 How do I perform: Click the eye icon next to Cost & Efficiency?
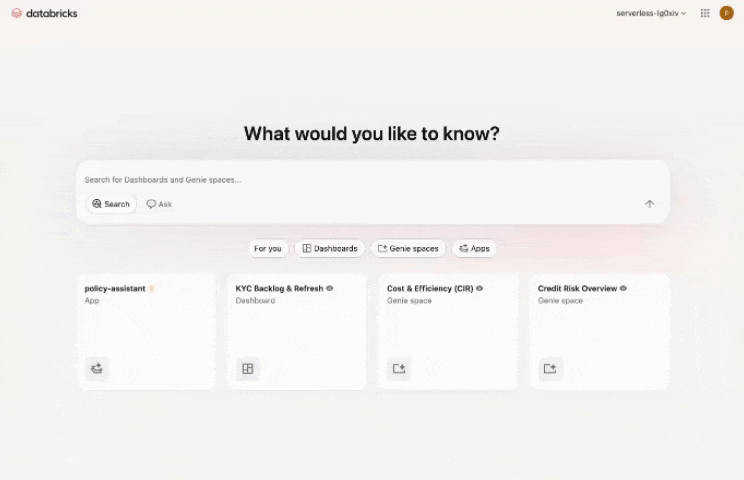[x=480, y=288]
